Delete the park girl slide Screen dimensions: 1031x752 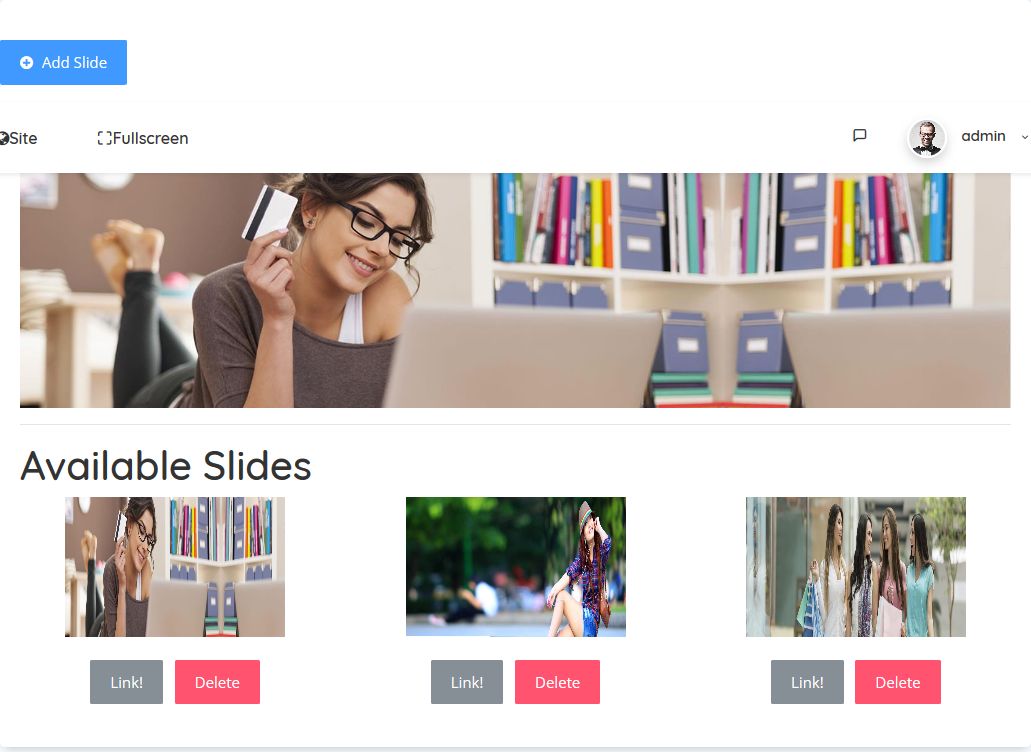pos(557,682)
